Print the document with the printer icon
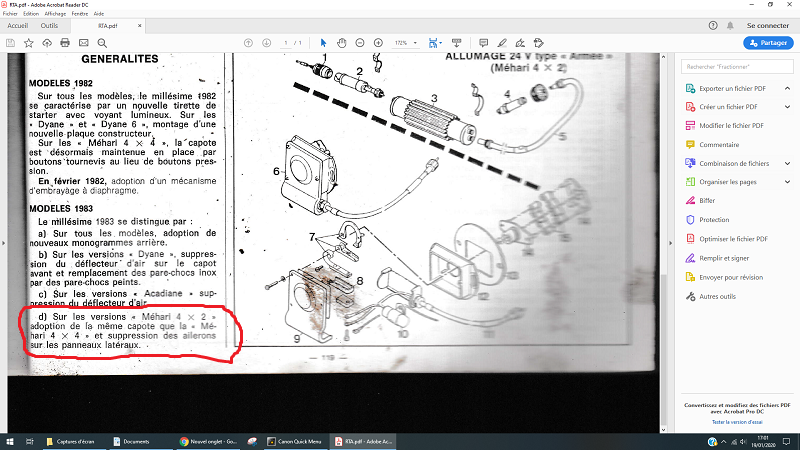This screenshot has height=450, width=800. (65, 43)
